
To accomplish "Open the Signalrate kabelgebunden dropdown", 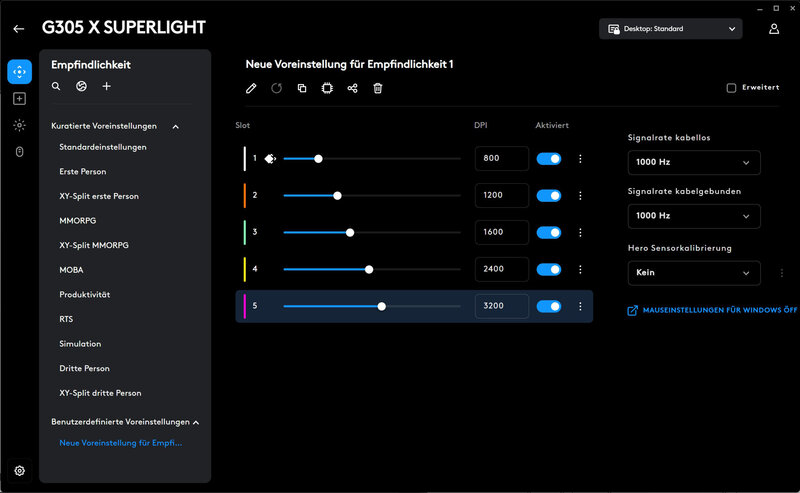I will click(694, 216).
